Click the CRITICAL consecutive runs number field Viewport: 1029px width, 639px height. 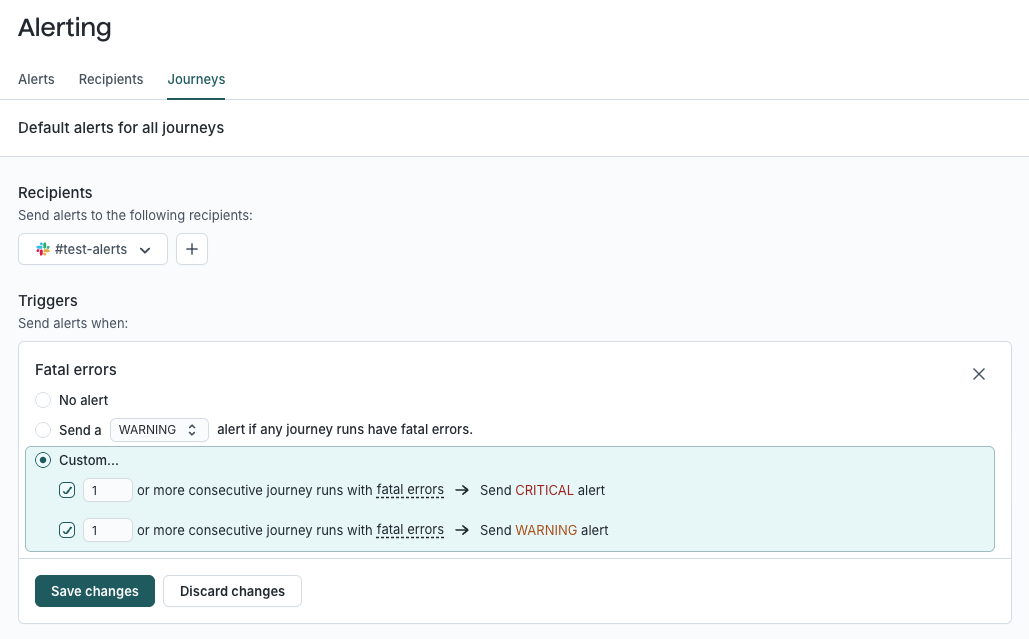click(108, 490)
